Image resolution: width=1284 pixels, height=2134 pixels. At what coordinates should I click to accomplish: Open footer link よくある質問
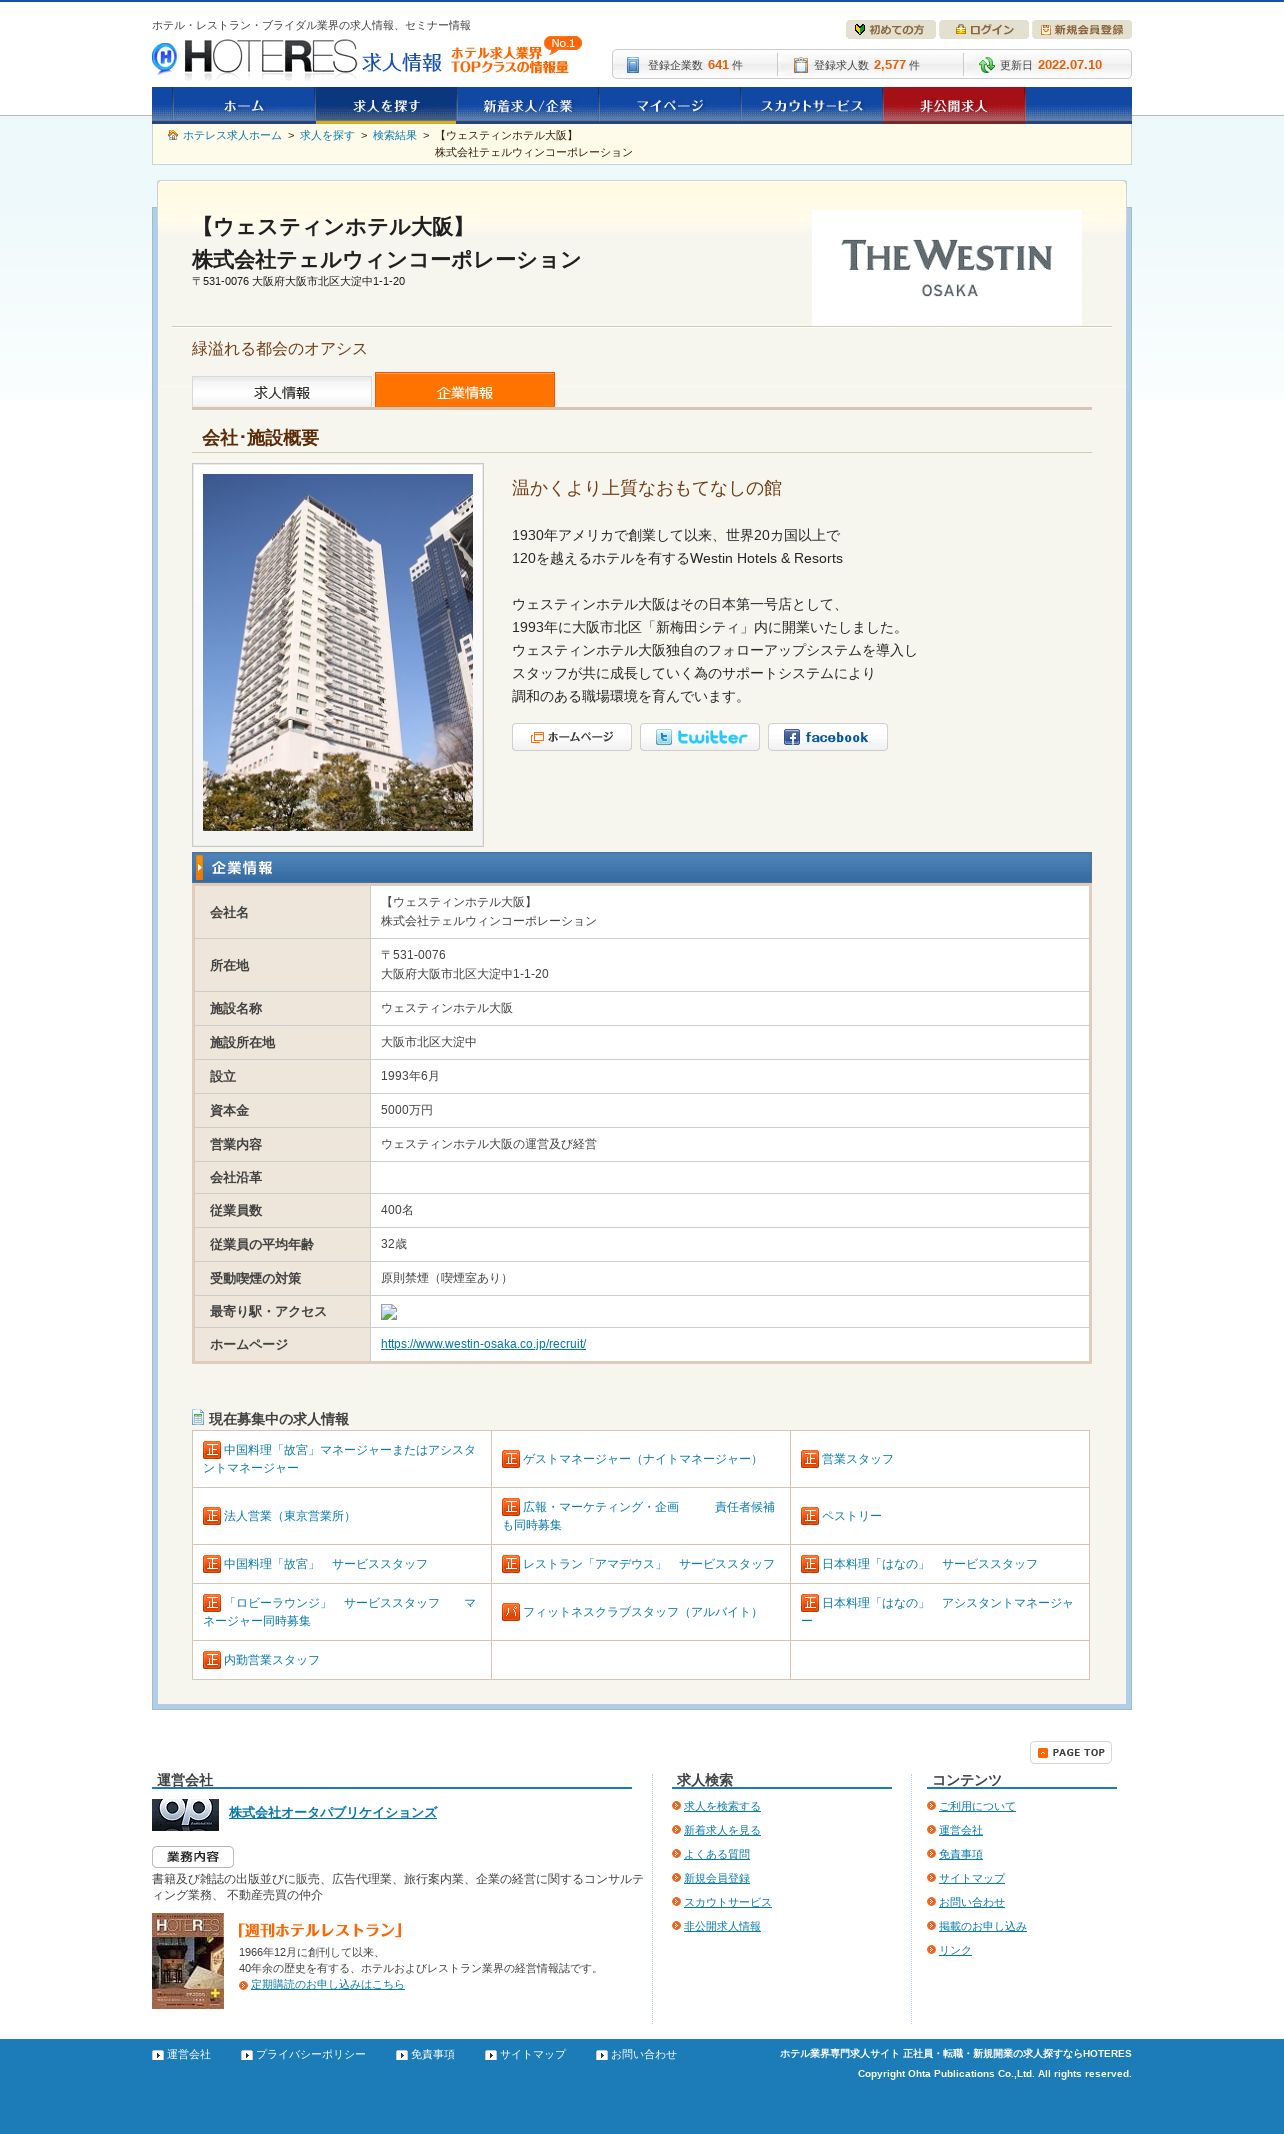tap(717, 1854)
